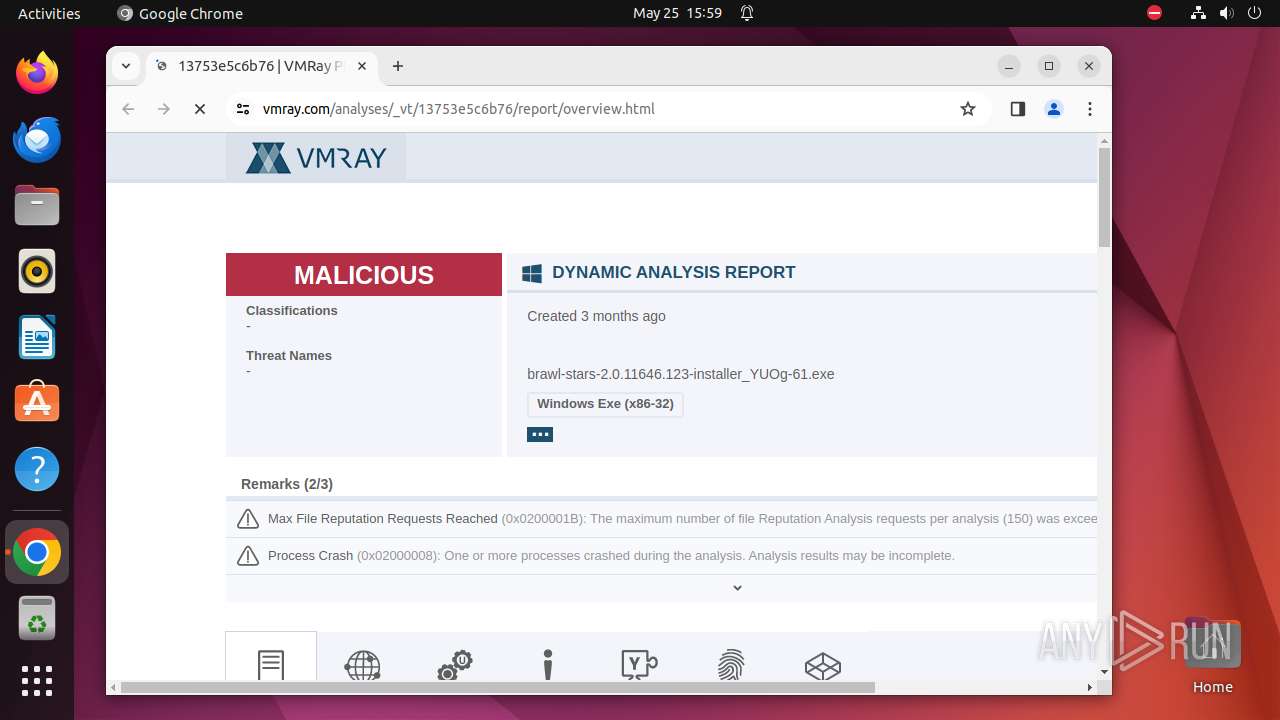Show Applications grid
This screenshot has width=1280, height=720.
(37, 681)
